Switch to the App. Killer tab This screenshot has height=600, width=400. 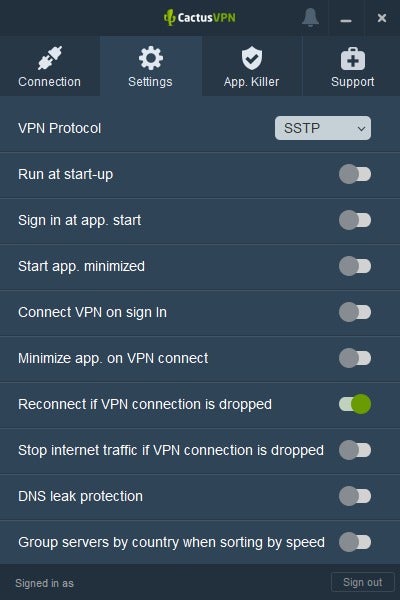pyautogui.click(x=252, y=66)
